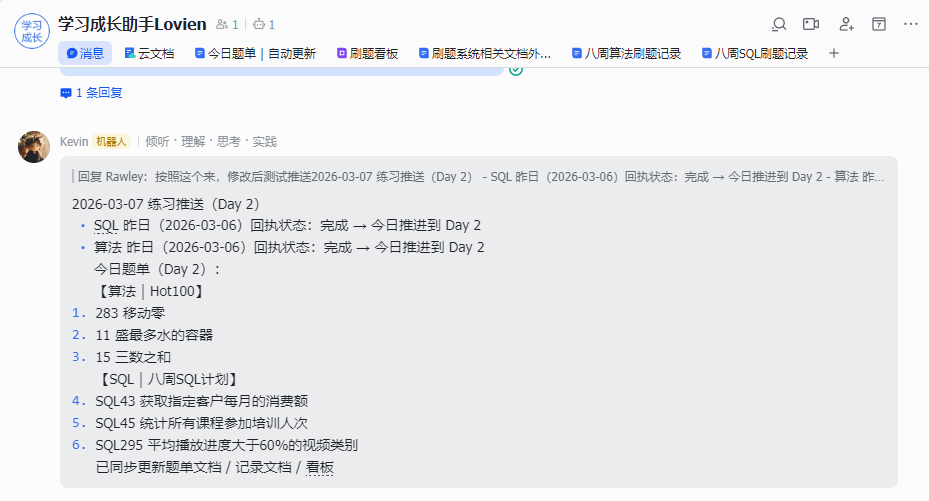Open the 刷题系统相关文档 tab
This screenshot has width=929, height=501.
point(485,54)
